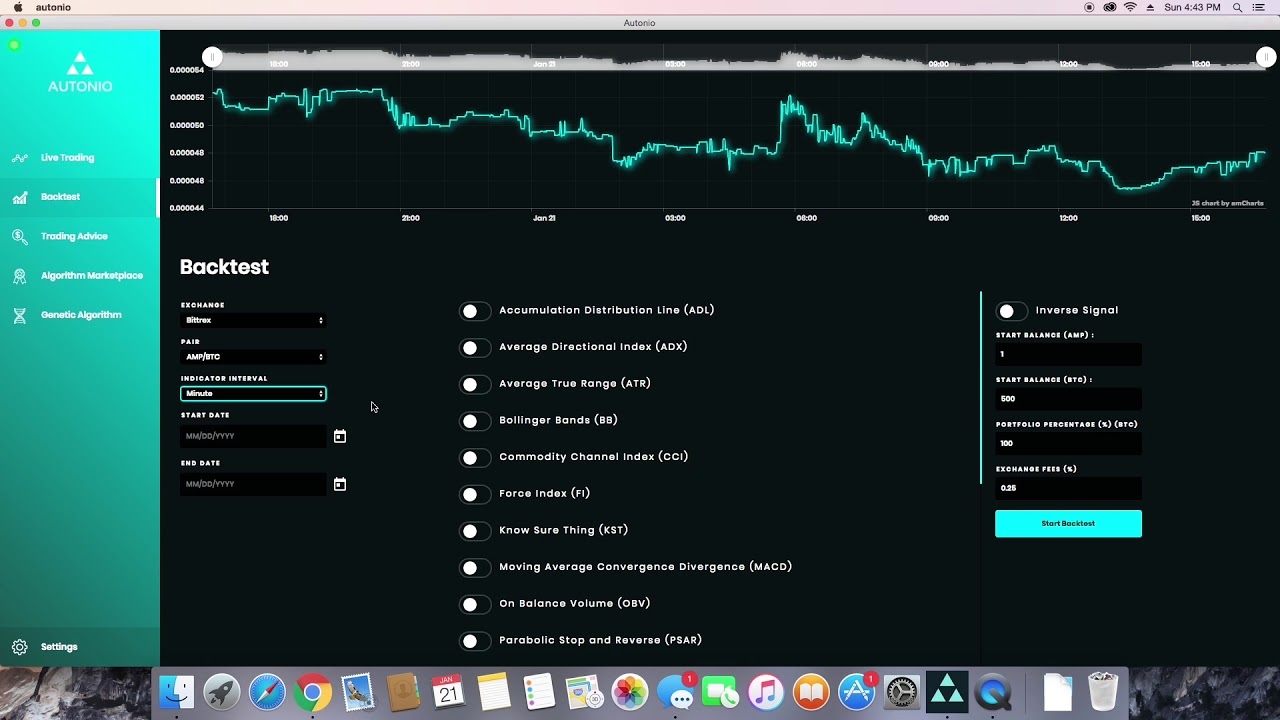
Task: Click the JS chart by amCharts link
Action: pyautogui.click(x=1227, y=203)
